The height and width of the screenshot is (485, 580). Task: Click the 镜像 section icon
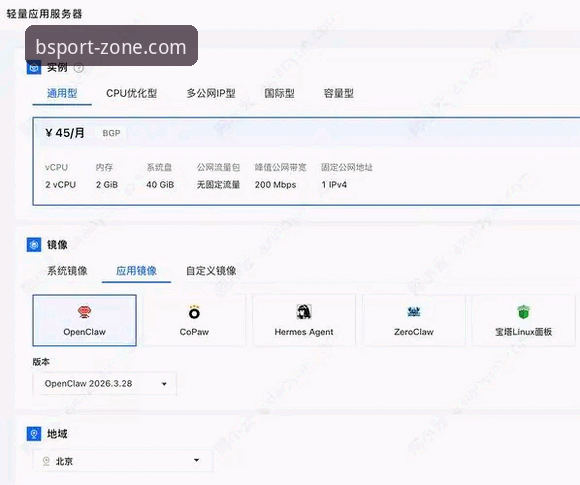[34, 245]
